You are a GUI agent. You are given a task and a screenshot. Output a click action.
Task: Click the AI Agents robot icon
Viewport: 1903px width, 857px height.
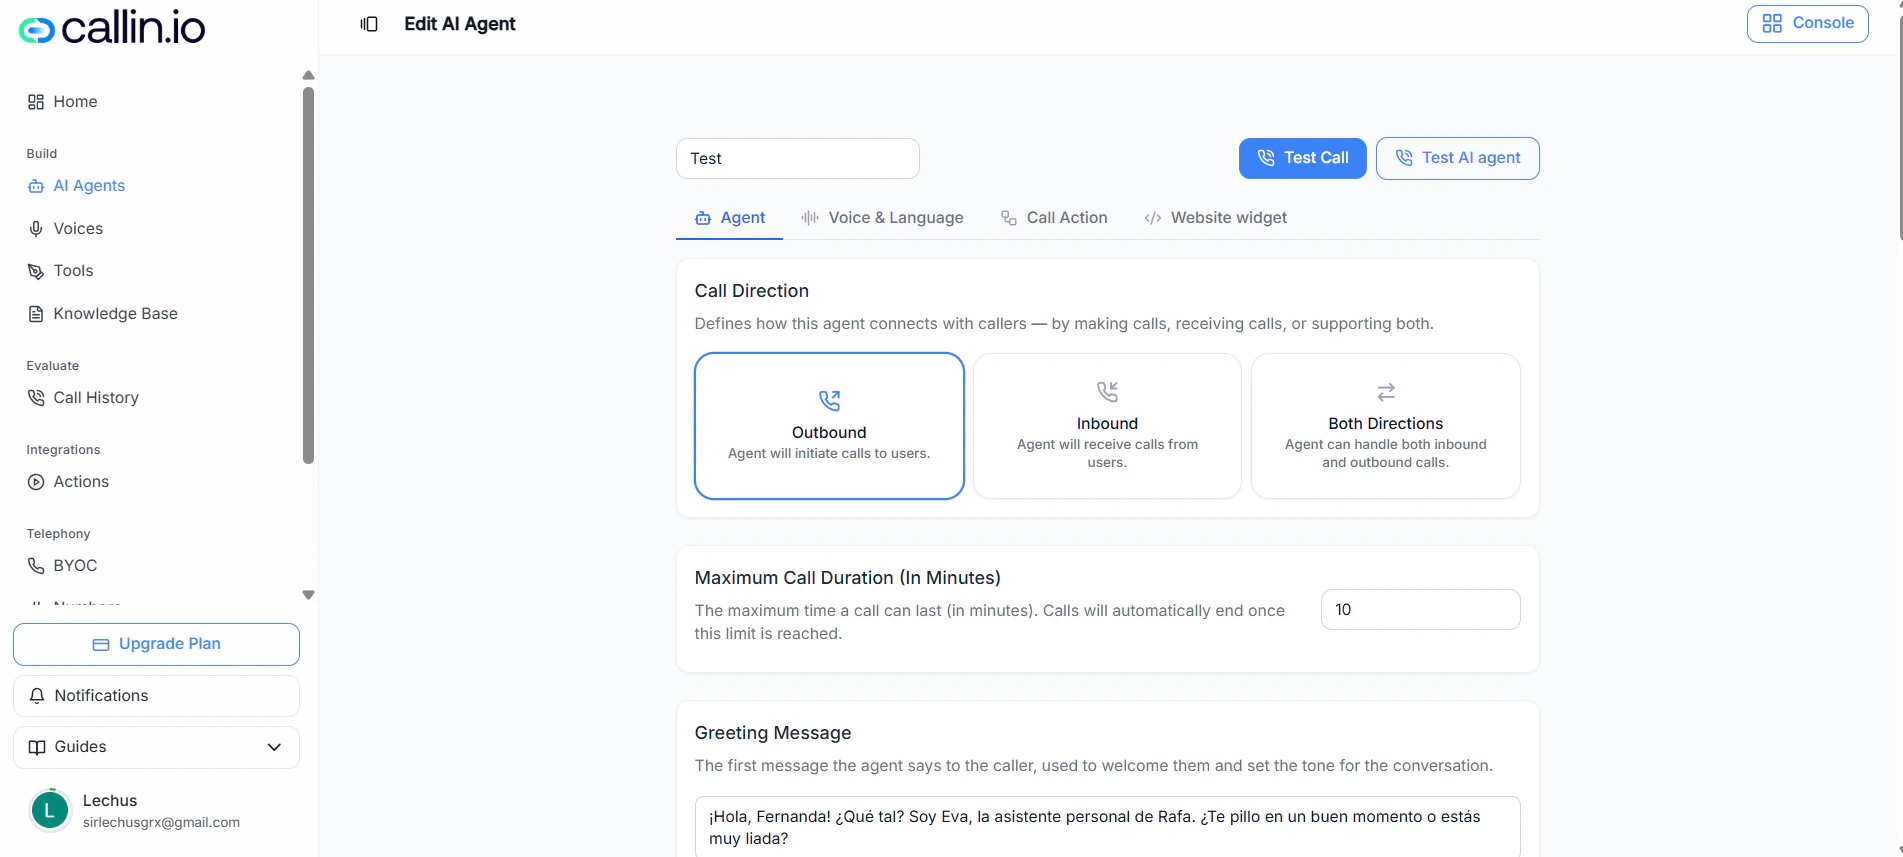pos(36,186)
